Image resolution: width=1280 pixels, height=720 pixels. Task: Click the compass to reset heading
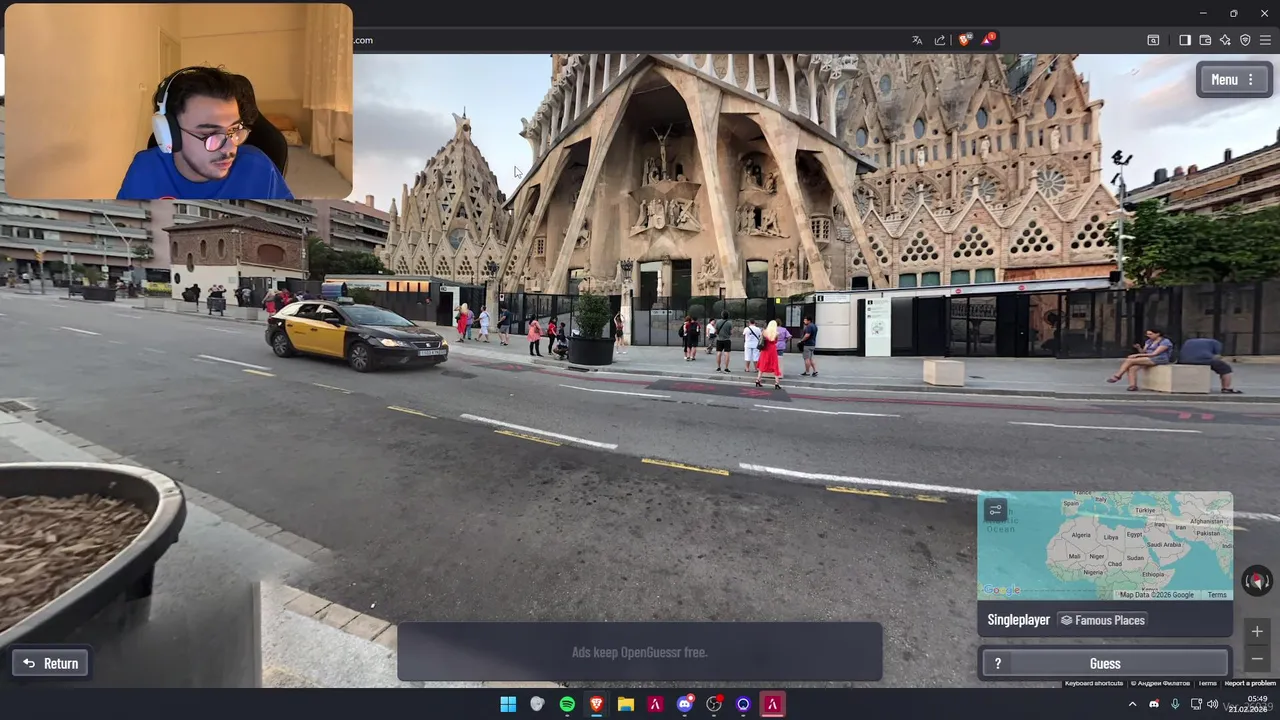click(1257, 580)
